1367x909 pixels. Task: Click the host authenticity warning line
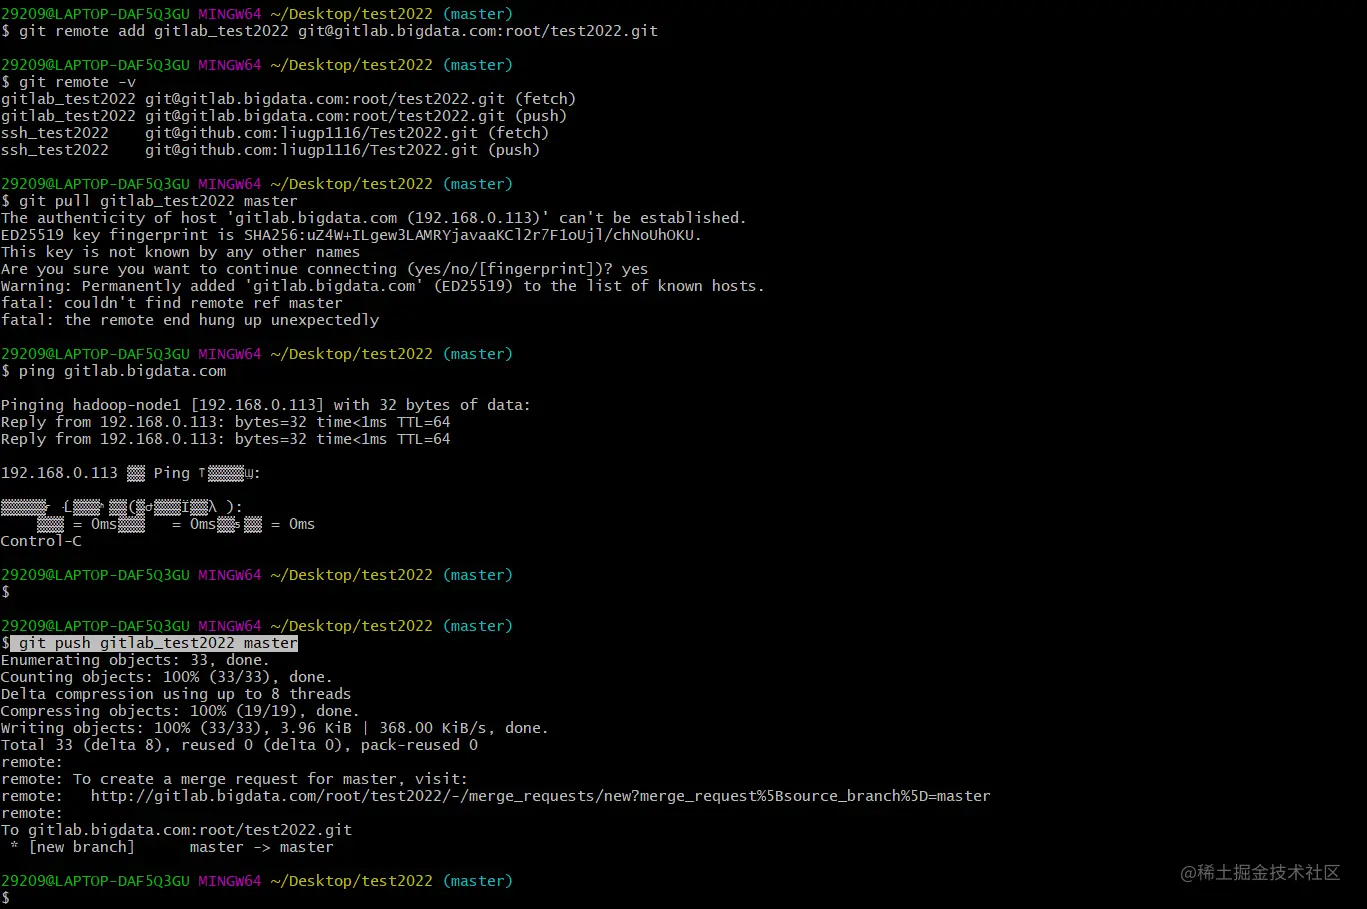coord(374,218)
